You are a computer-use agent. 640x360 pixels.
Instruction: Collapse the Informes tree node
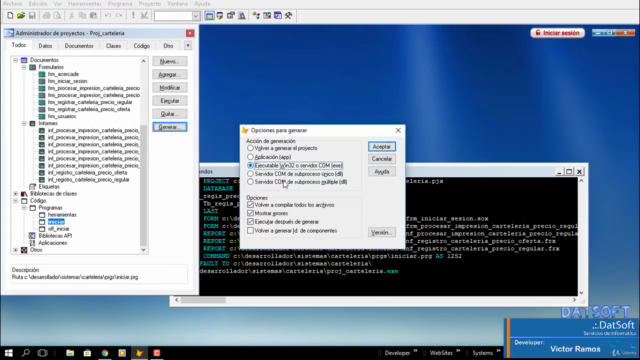tap(24, 123)
